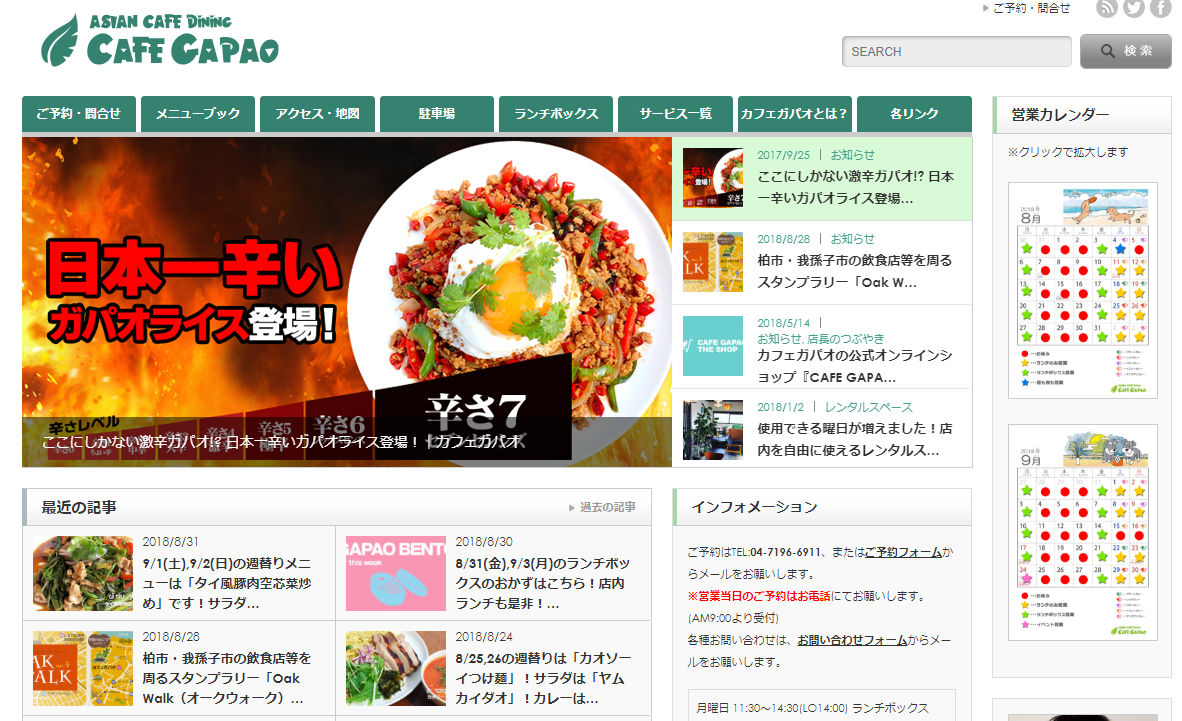
Task: Click the spicy gapao rice hero banner
Action: tap(347, 302)
